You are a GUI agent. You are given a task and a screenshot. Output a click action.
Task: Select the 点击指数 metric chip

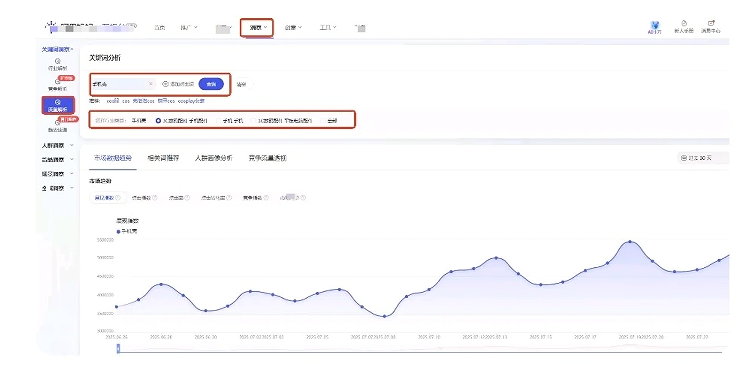coord(144,197)
